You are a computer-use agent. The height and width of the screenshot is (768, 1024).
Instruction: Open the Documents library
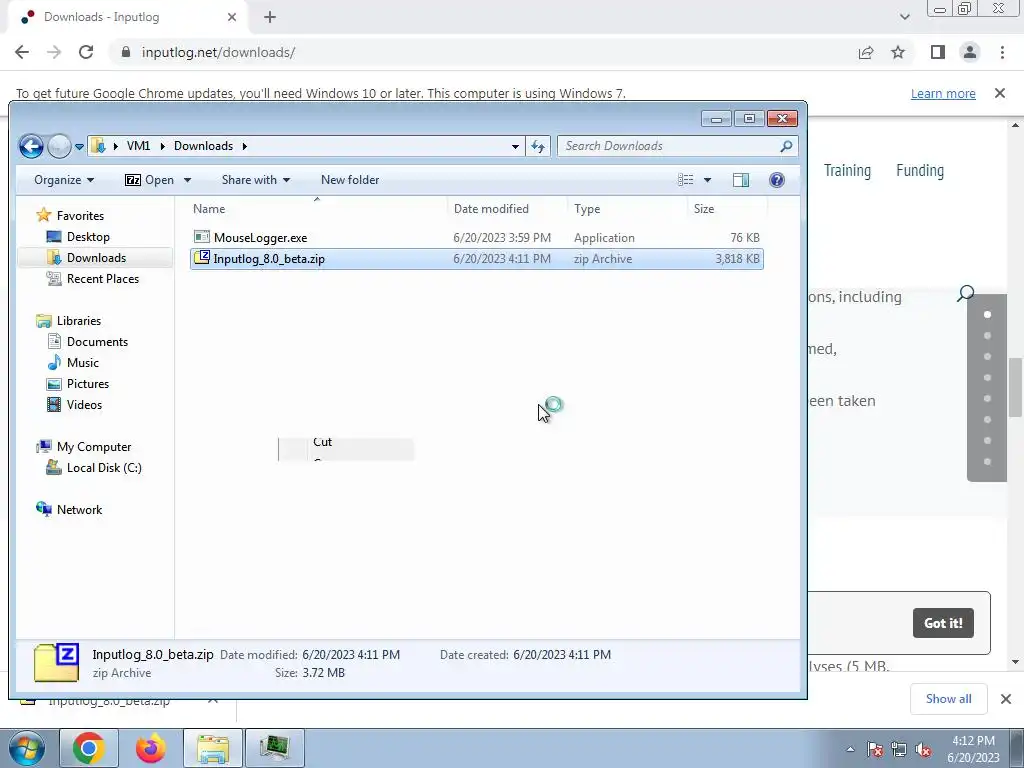pyautogui.click(x=97, y=342)
